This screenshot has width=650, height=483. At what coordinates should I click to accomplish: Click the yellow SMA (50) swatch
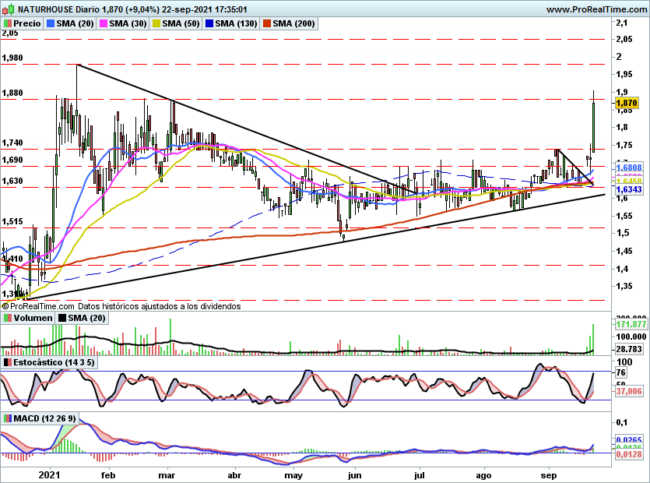point(157,24)
